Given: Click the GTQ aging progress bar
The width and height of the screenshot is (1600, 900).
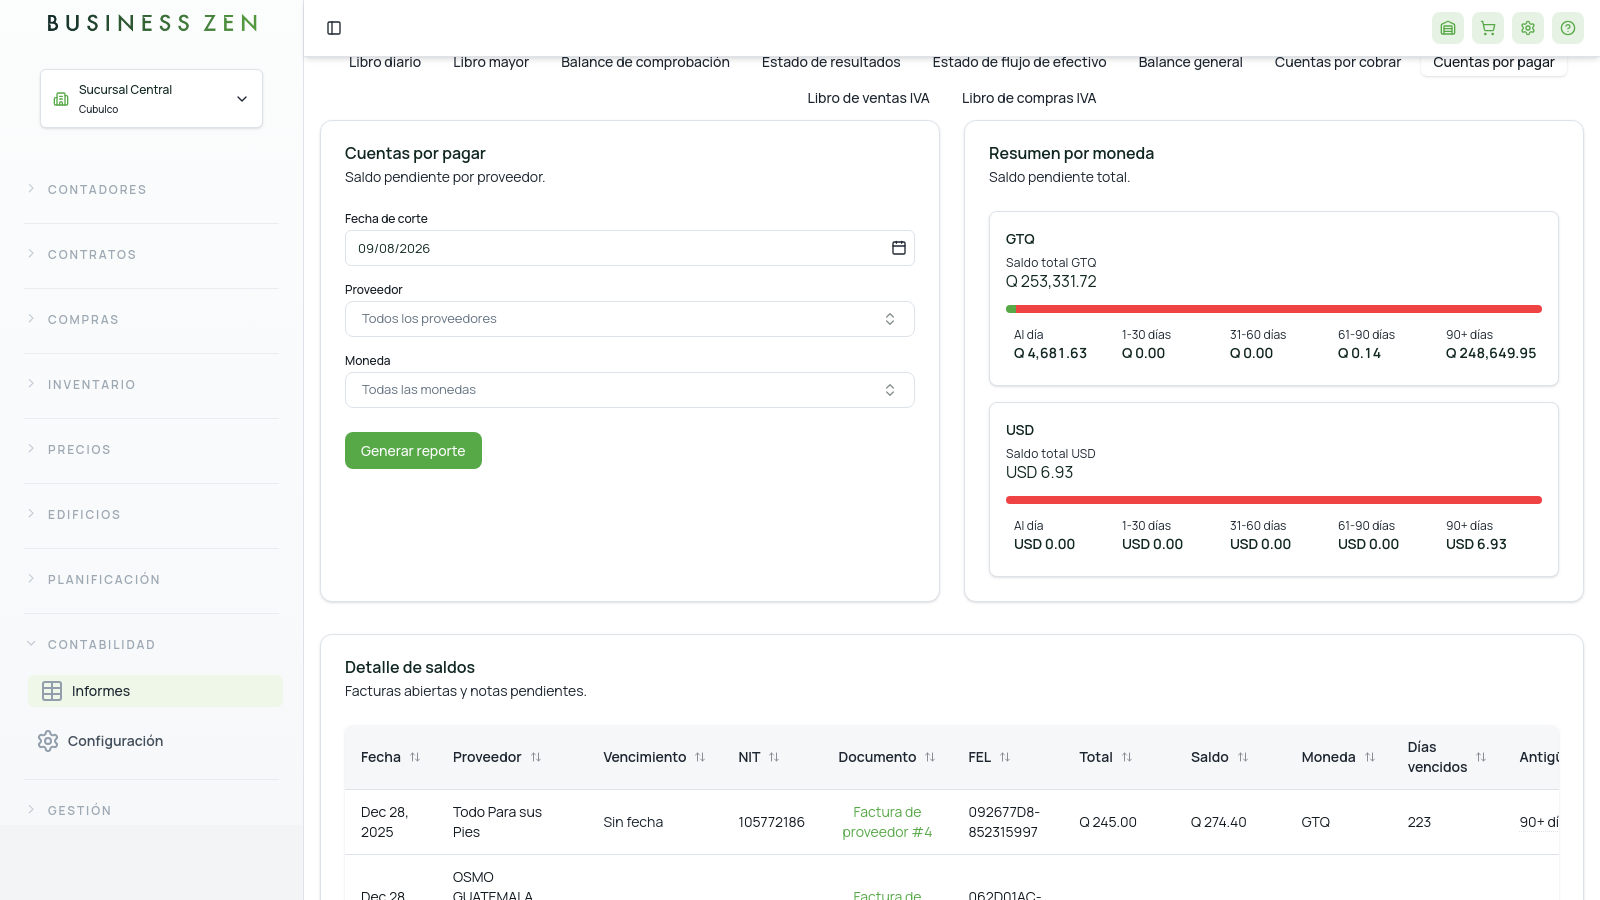Looking at the screenshot, I should click(x=1274, y=309).
